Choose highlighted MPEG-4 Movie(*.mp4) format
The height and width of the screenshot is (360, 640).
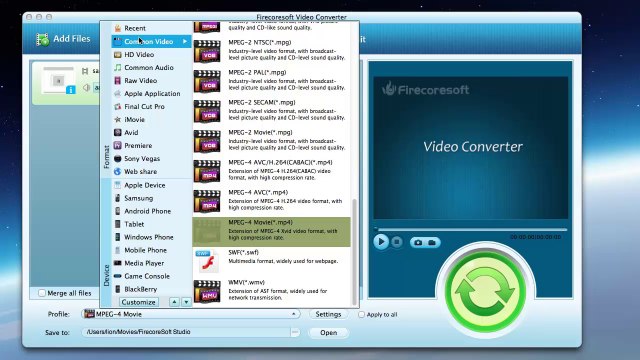(x=271, y=231)
